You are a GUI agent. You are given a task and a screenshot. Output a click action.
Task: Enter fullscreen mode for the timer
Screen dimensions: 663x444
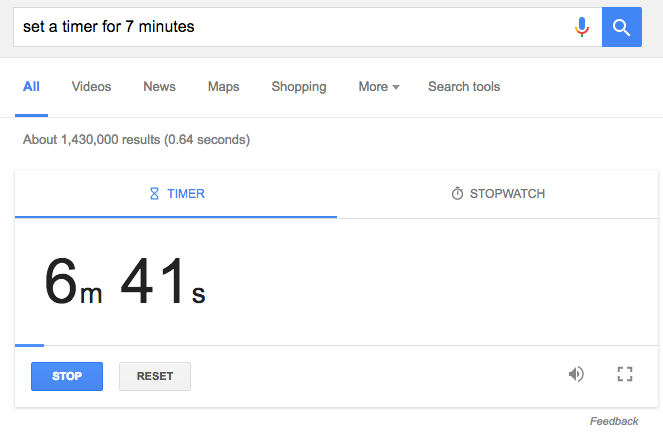[x=626, y=375]
